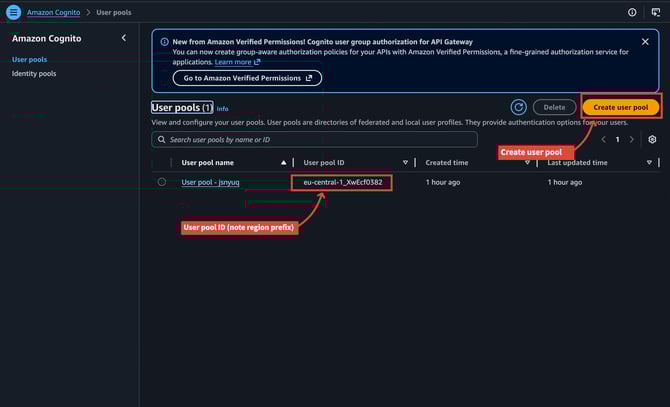The height and width of the screenshot is (407, 670).
Task: Go to next page of user pools
Action: pos(632,140)
